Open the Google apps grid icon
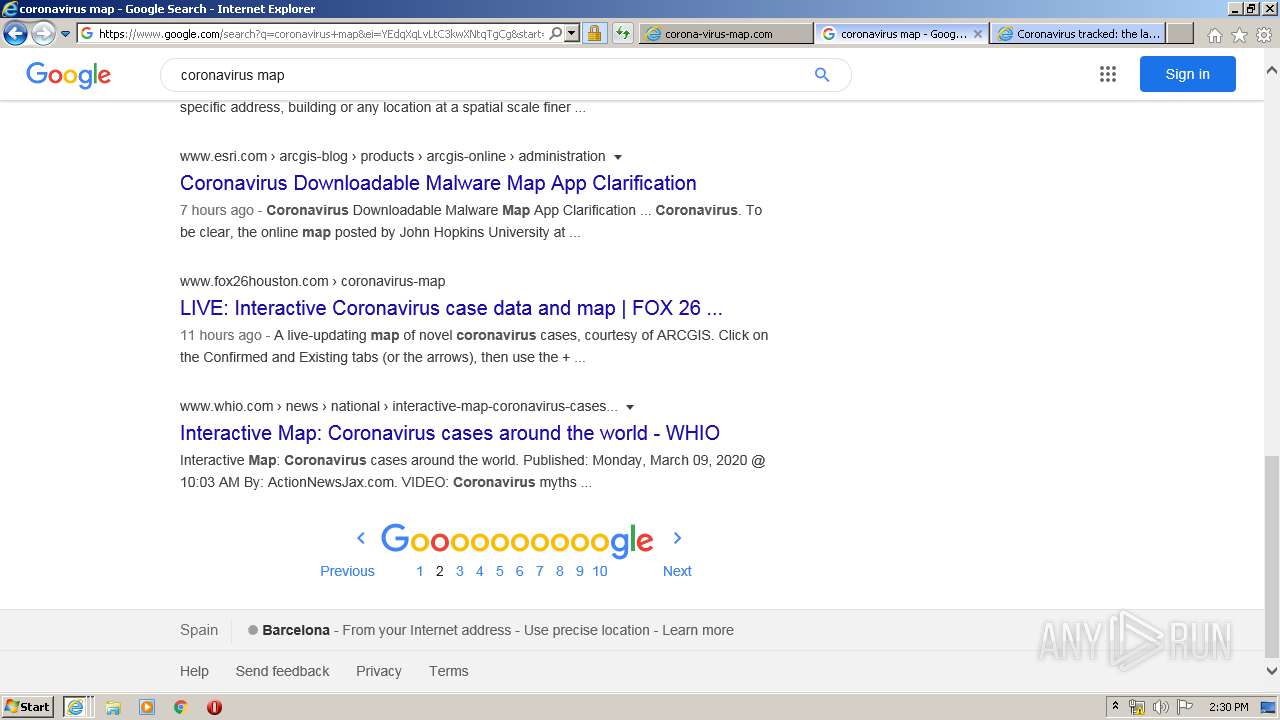 [1108, 74]
